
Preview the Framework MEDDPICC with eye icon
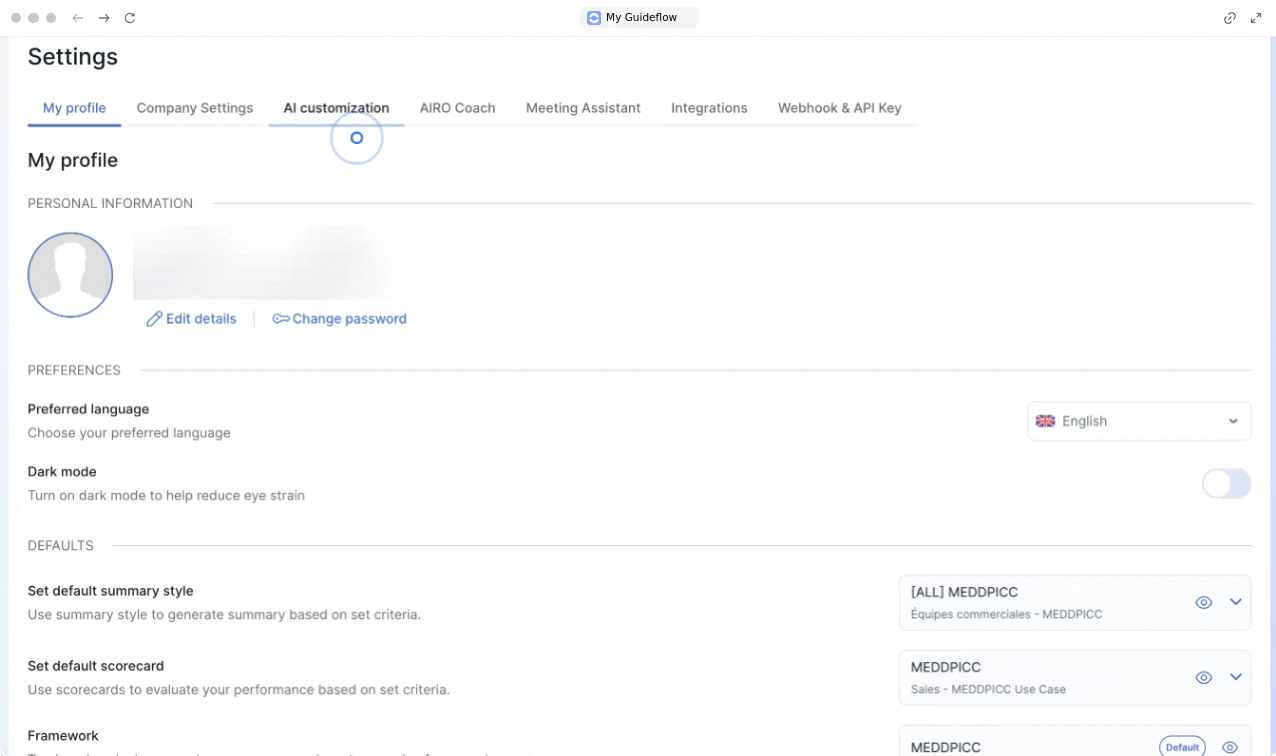1230,747
